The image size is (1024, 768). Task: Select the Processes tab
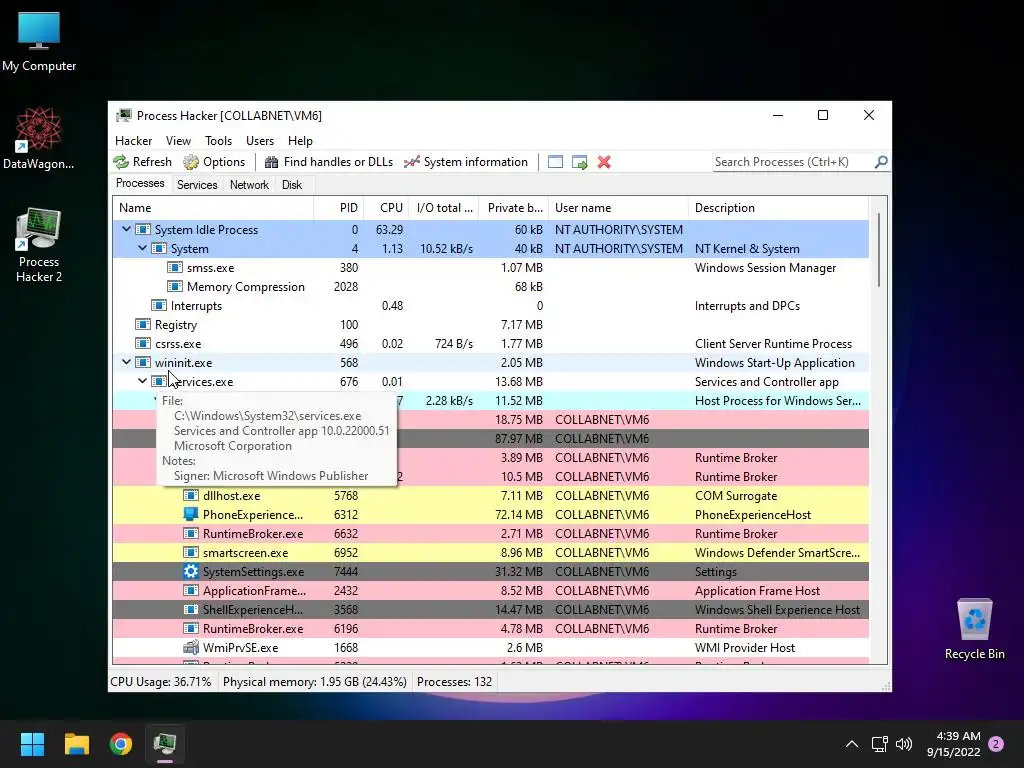140,184
